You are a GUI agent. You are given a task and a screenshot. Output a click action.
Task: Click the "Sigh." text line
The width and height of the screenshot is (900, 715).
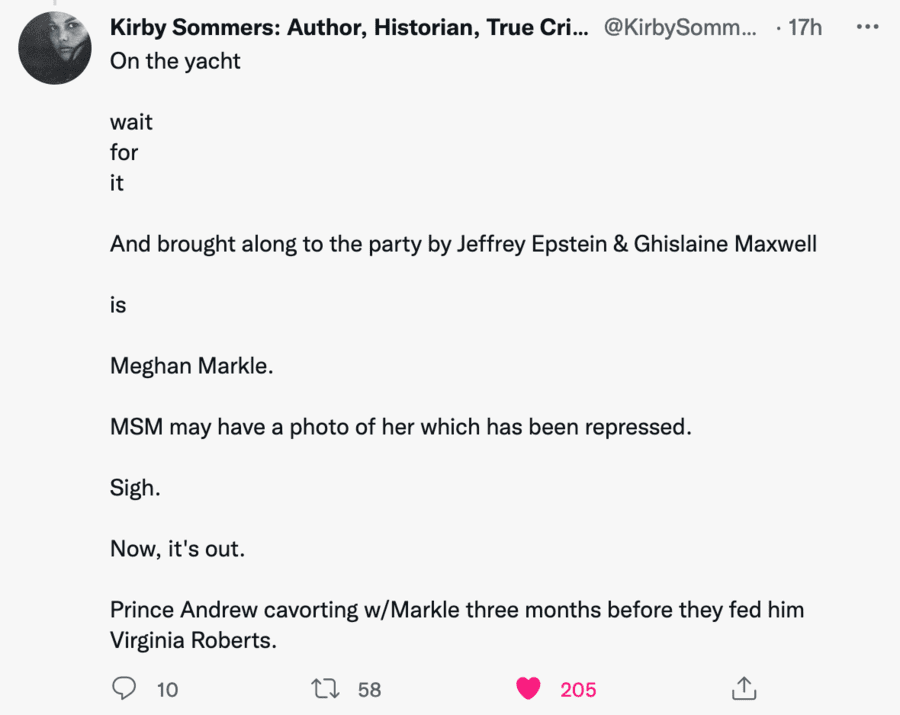pyautogui.click(x=134, y=488)
